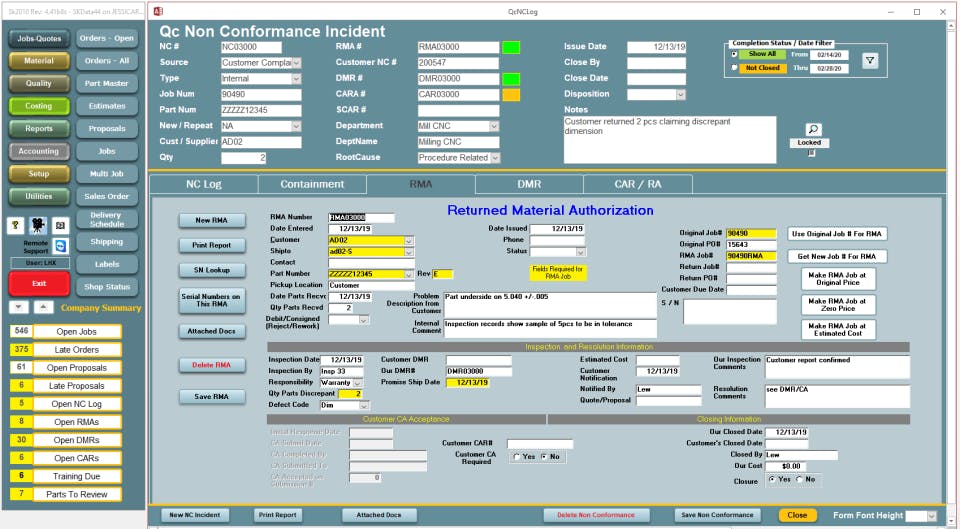Click the down arrow beside Company Summary

point(19,307)
